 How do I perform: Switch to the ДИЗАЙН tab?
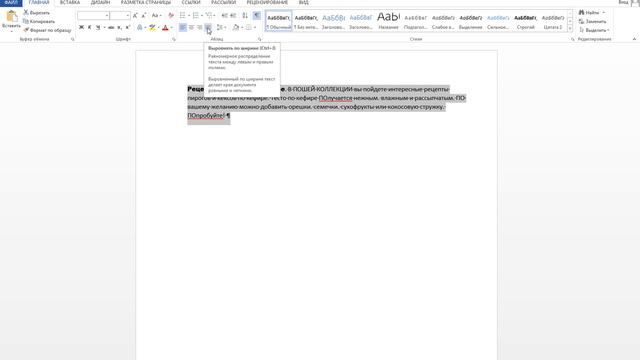coord(100,2)
